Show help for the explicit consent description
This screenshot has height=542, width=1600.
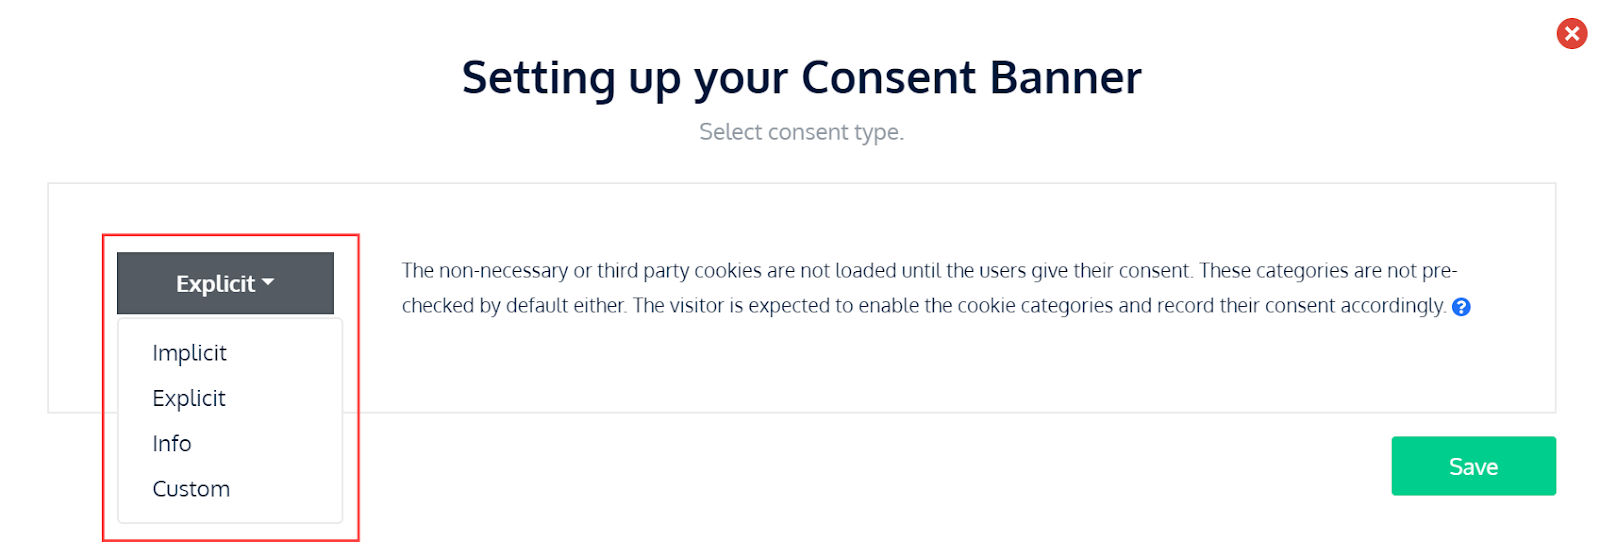point(1460,307)
